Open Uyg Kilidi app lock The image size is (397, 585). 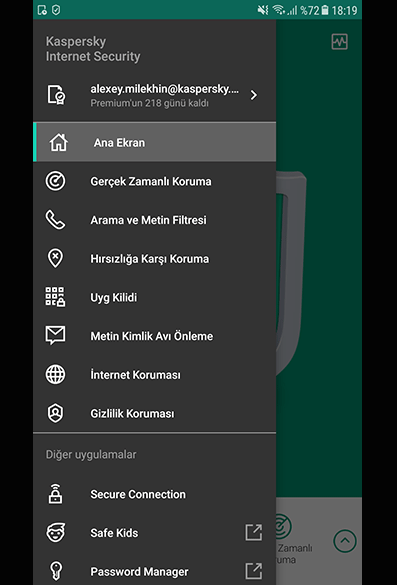click(x=154, y=298)
